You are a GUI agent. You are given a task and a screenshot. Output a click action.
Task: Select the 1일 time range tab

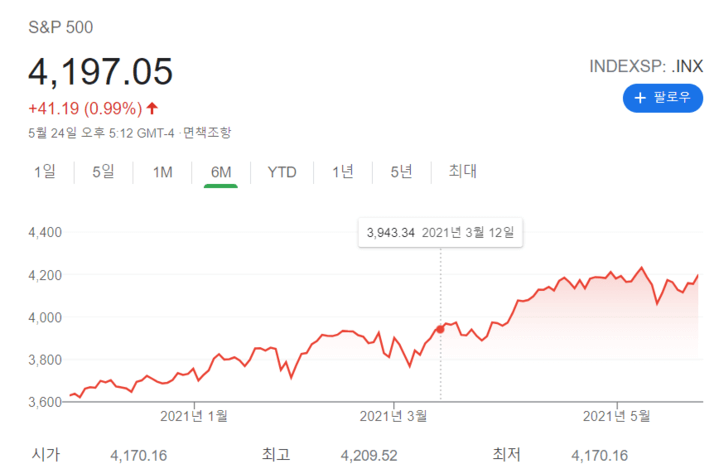[44, 172]
